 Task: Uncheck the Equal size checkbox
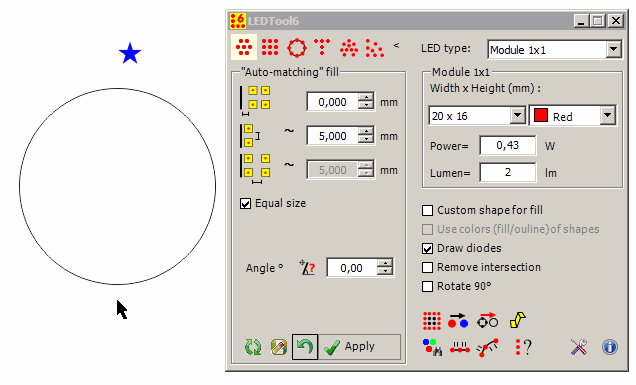[x=245, y=203]
